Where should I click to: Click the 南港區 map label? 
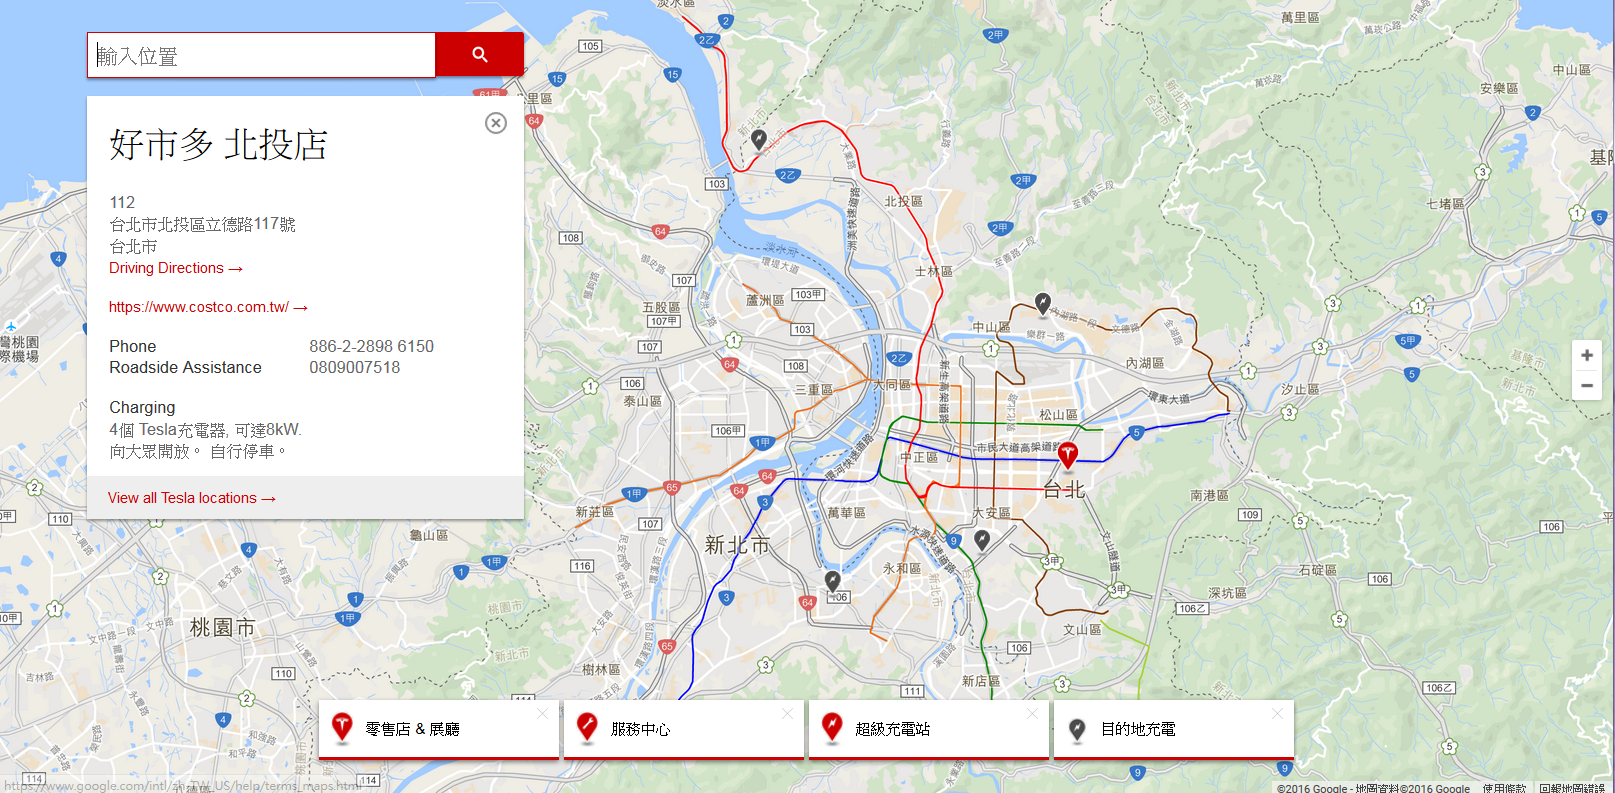click(1209, 495)
